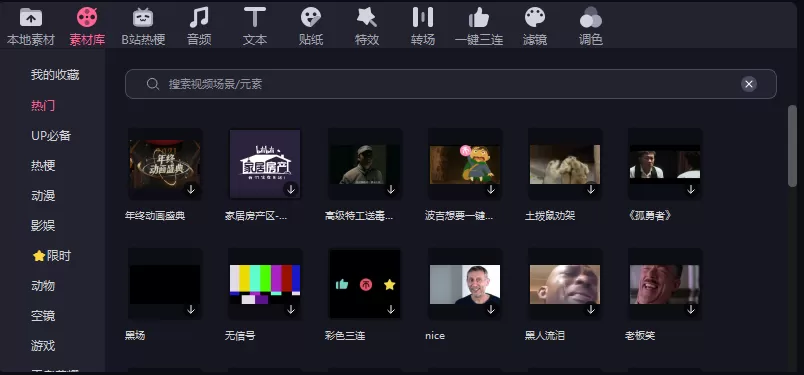Click the vertical scrollbar handle
The image size is (804, 375).
[792, 146]
